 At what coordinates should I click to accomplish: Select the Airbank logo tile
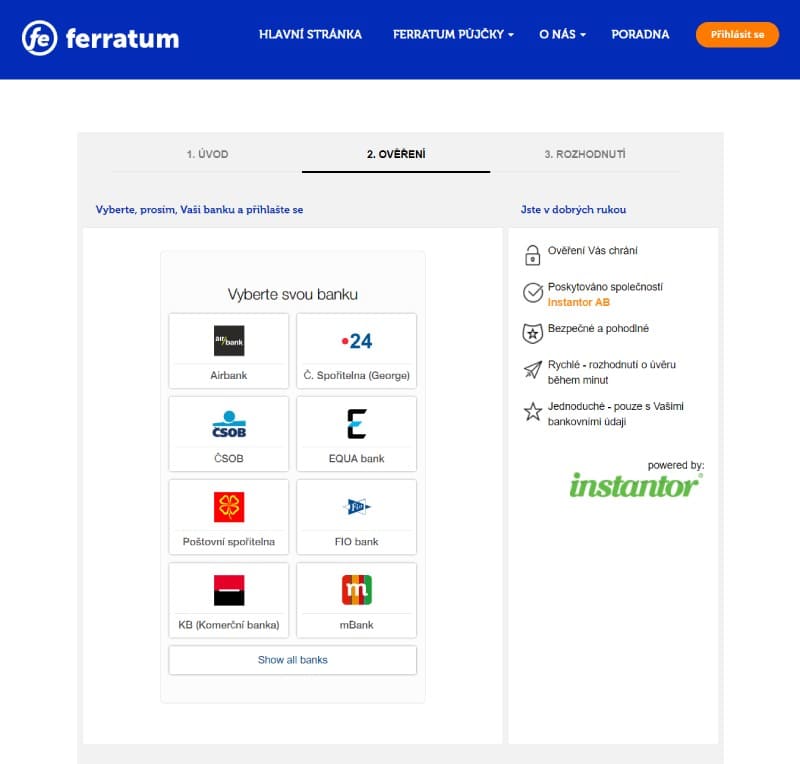(229, 340)
